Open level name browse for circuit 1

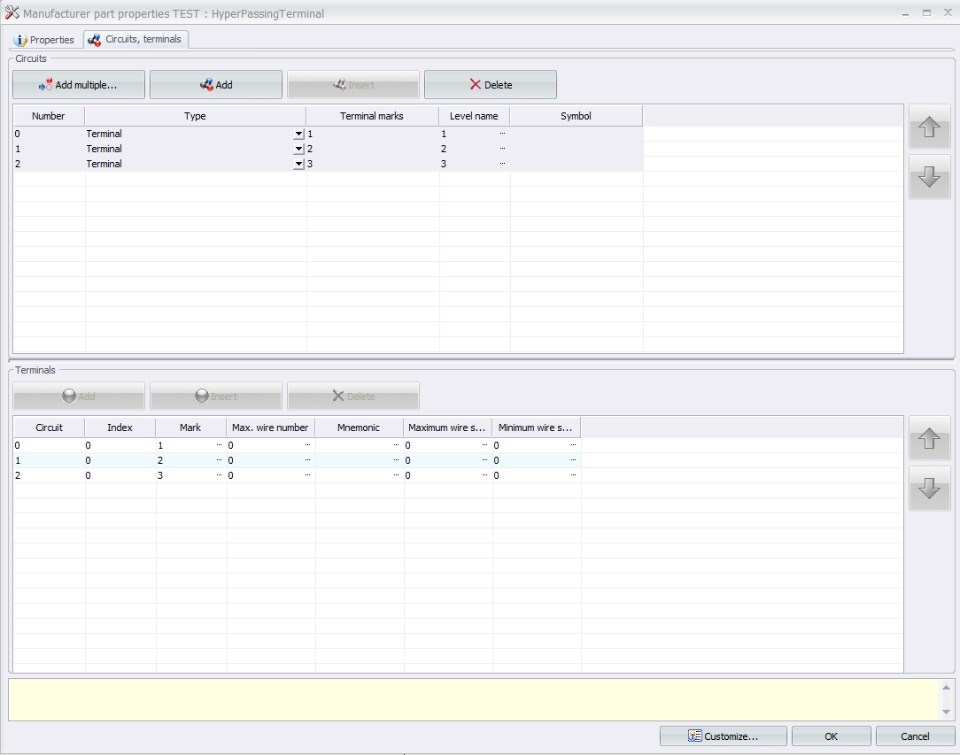point(503,149)
